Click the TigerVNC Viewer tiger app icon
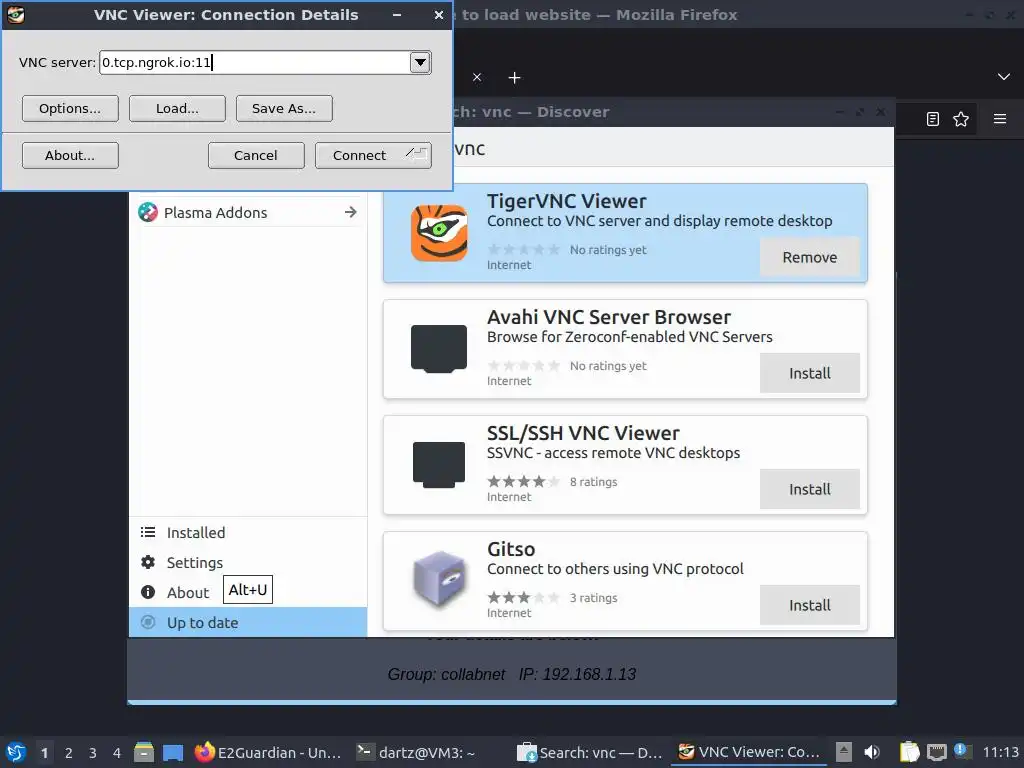 click(x=439, y=233)
